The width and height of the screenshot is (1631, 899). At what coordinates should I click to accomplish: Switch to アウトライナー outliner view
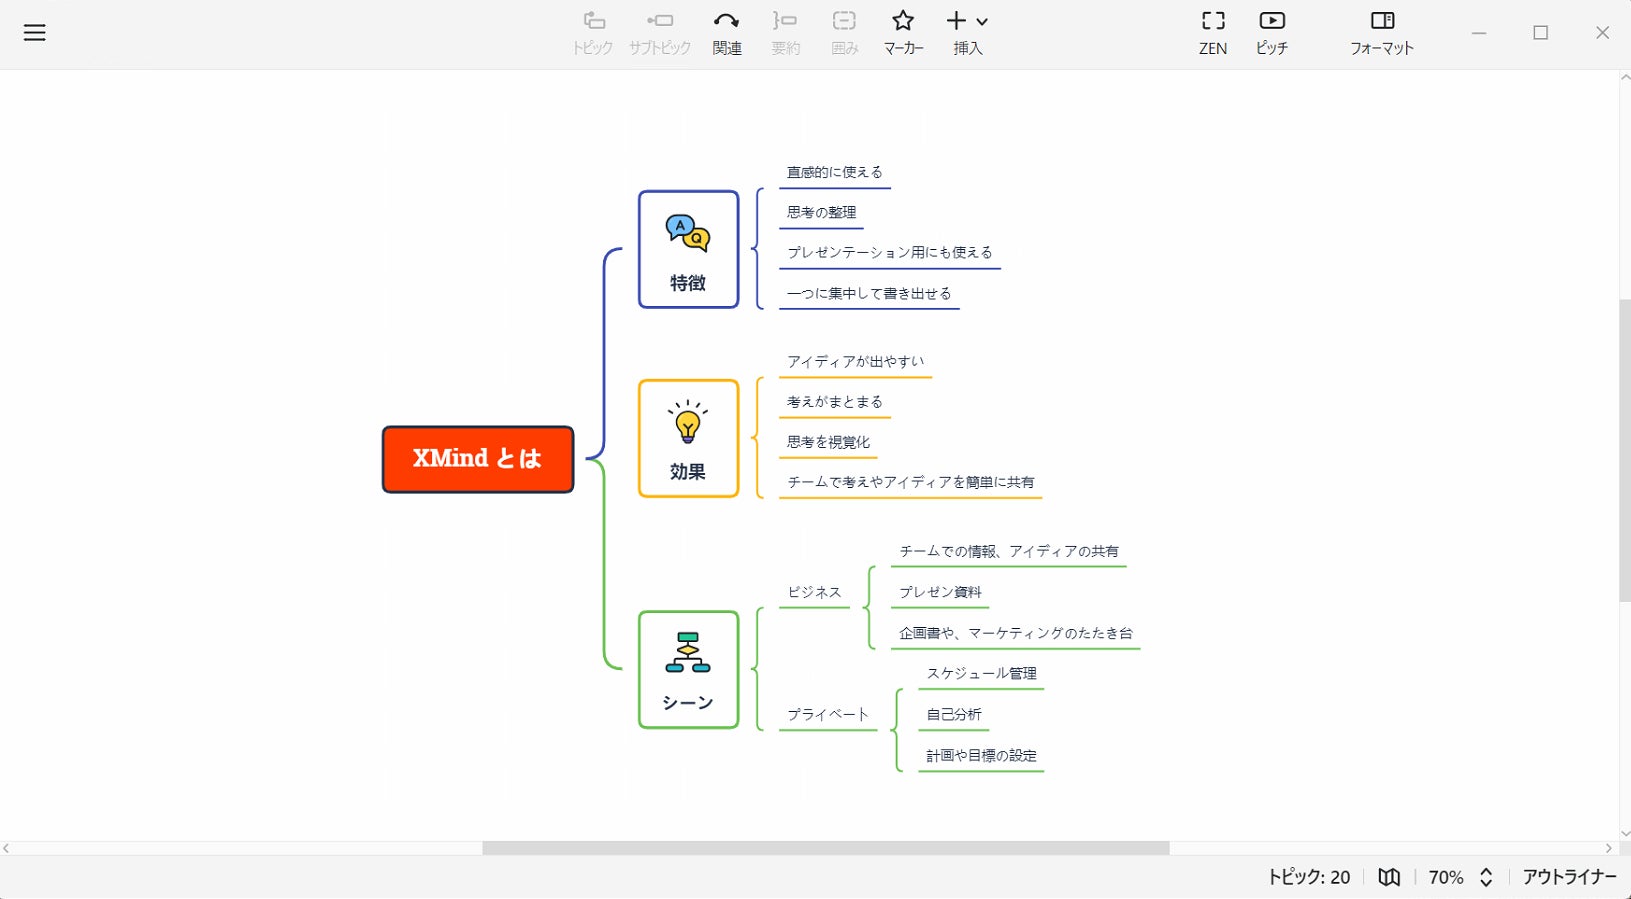click(1569, 877)
